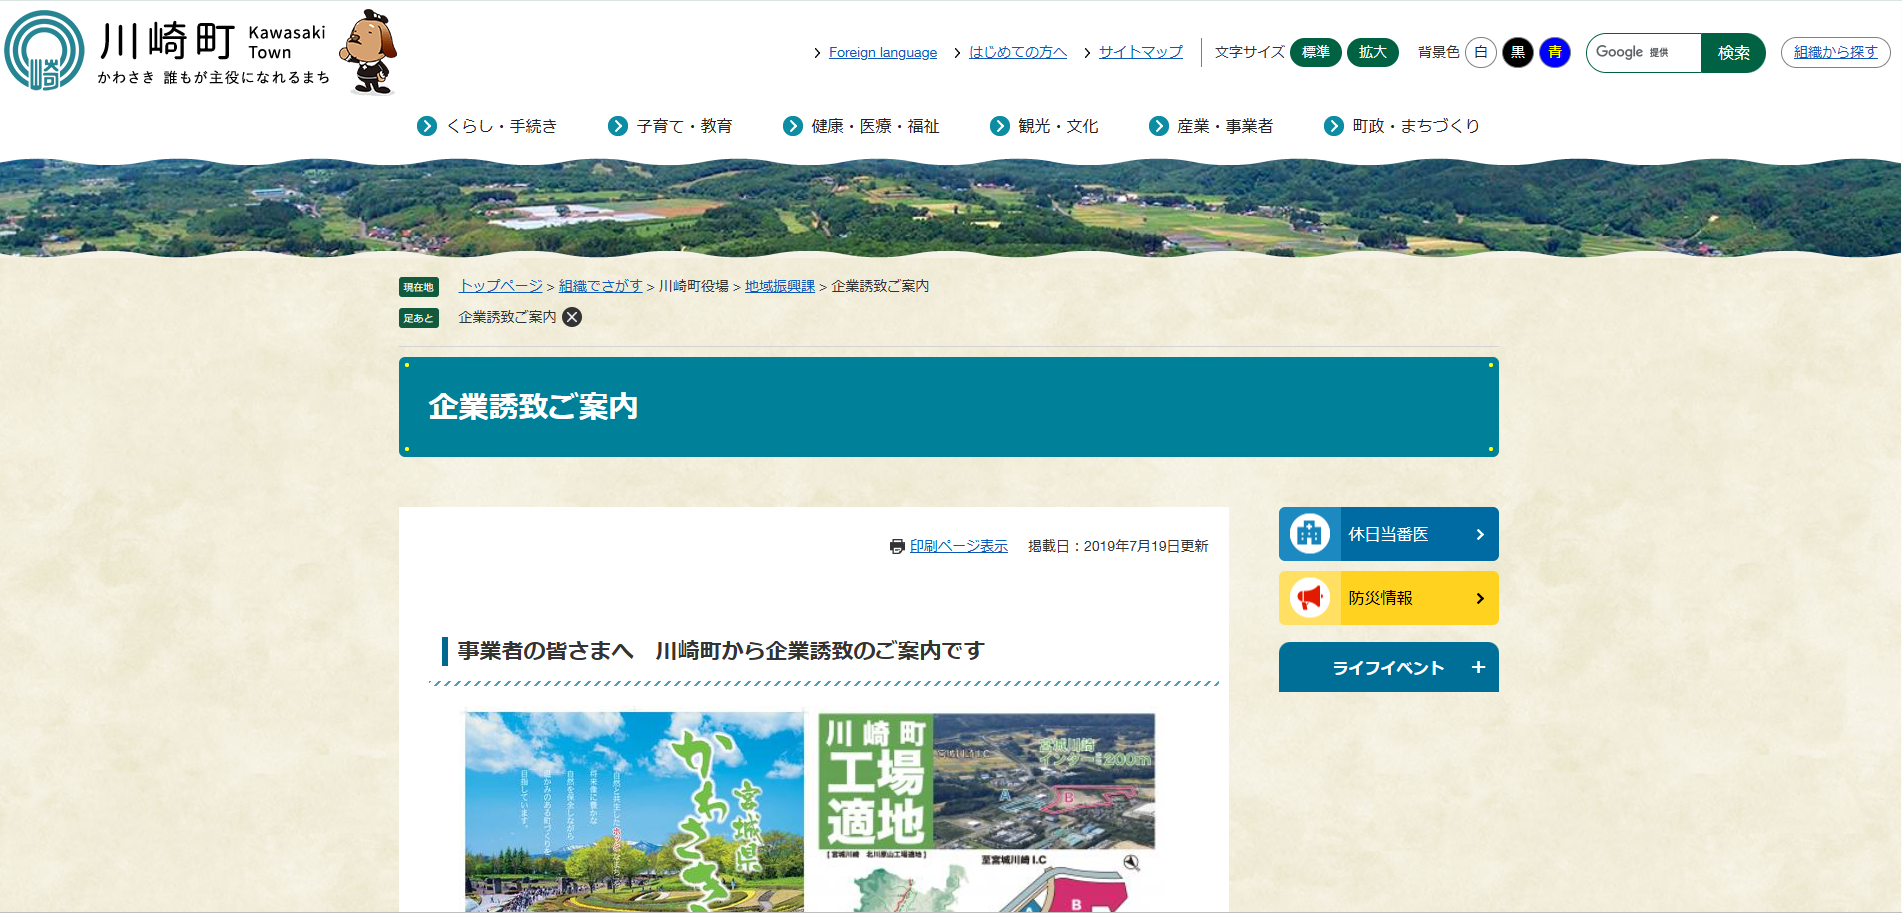Image resolution: width=1902 pixels, height=913 pixels.
Task: Click the 企業誘致ご案内 page title heading
Action: (x=533, y=407)
